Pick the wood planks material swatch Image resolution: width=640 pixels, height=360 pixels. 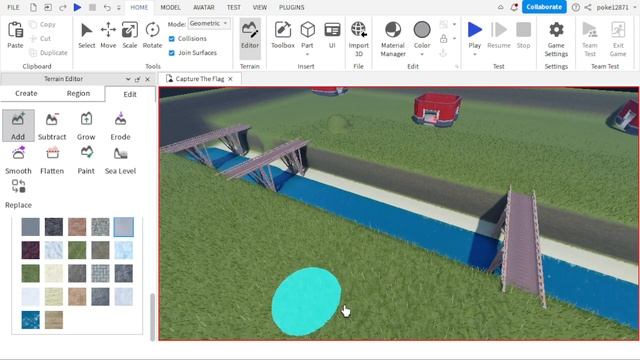pyautogui.click(x=54, y=320)
